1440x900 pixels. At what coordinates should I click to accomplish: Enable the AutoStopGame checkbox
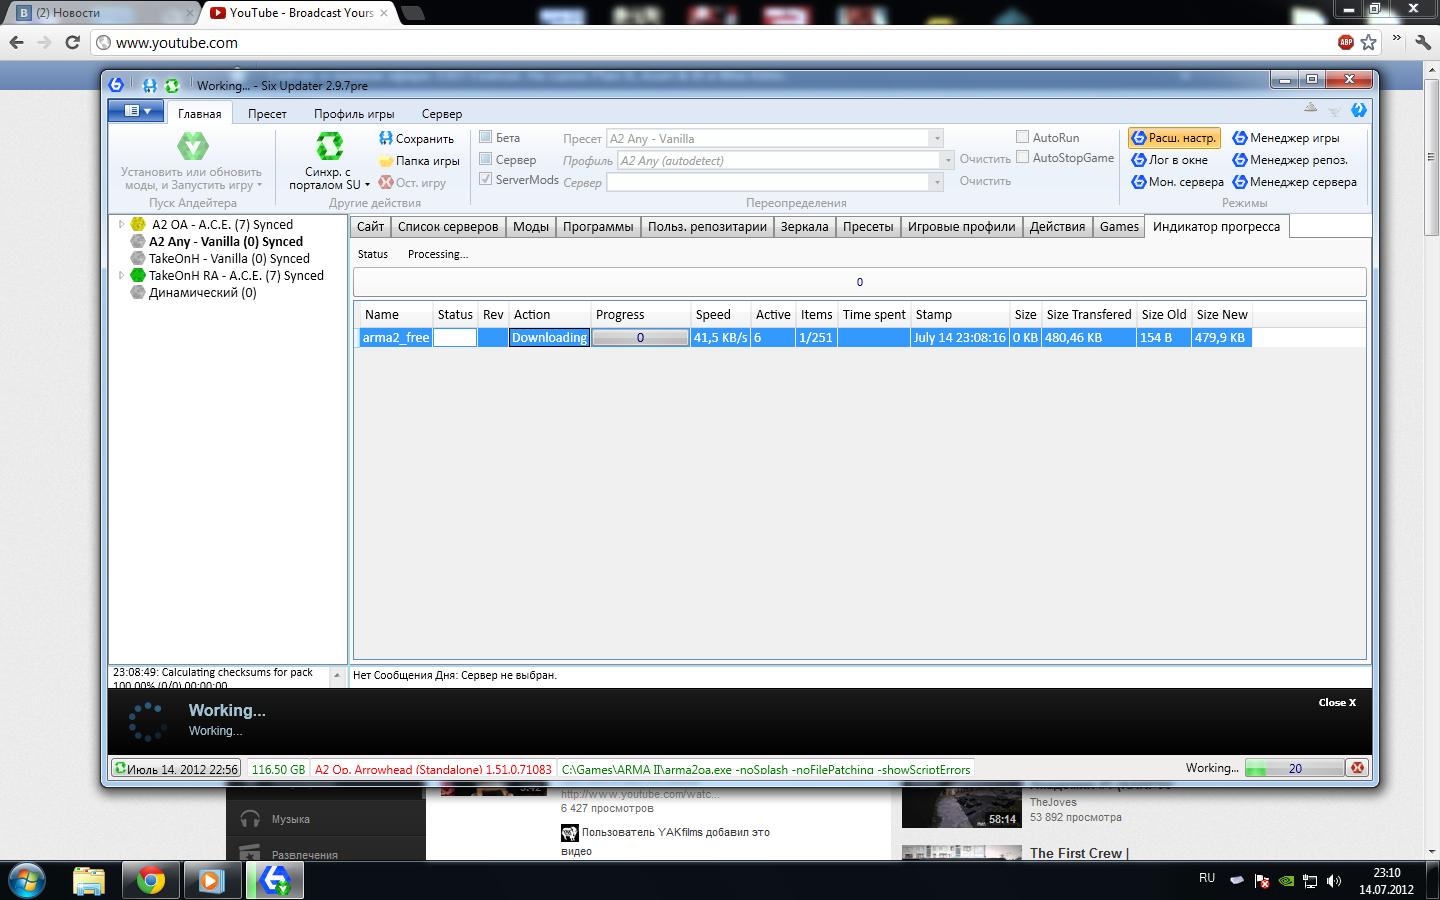[1022, 157]
